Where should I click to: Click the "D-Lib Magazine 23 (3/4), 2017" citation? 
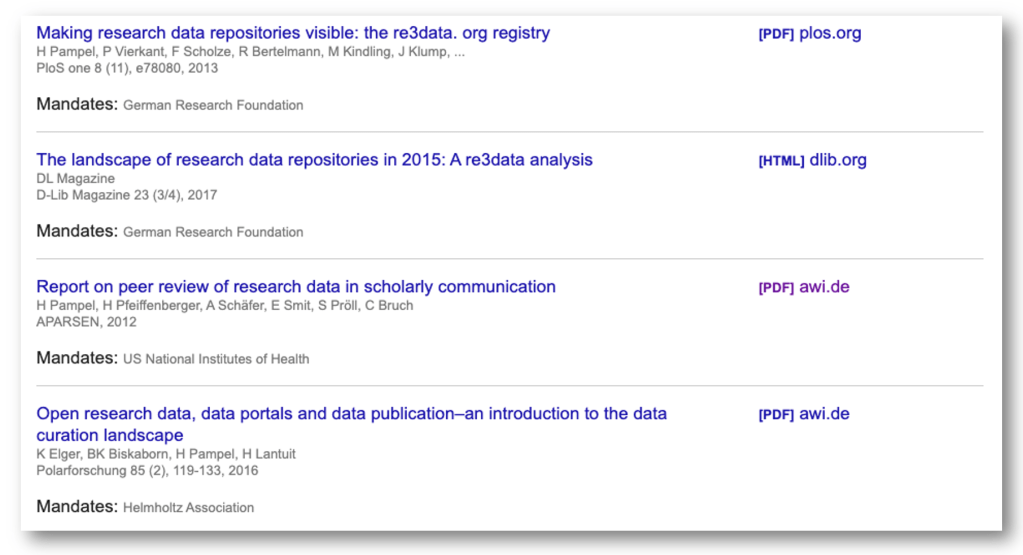[126, 195]
